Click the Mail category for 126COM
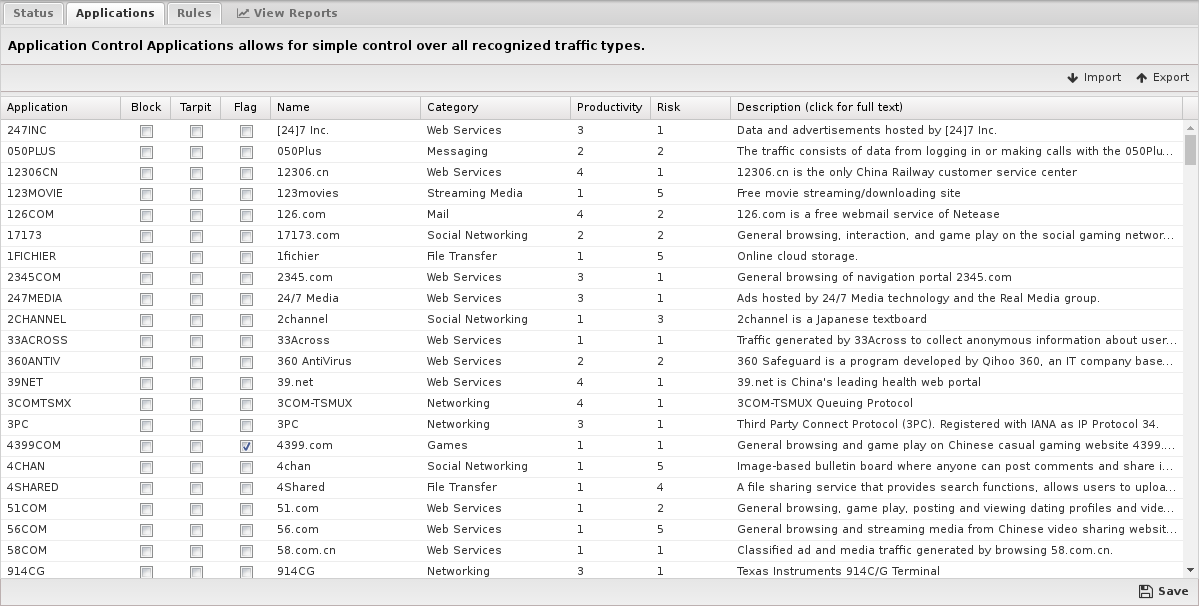Viewport: 1199px width, 606px height. coord(495,214)
